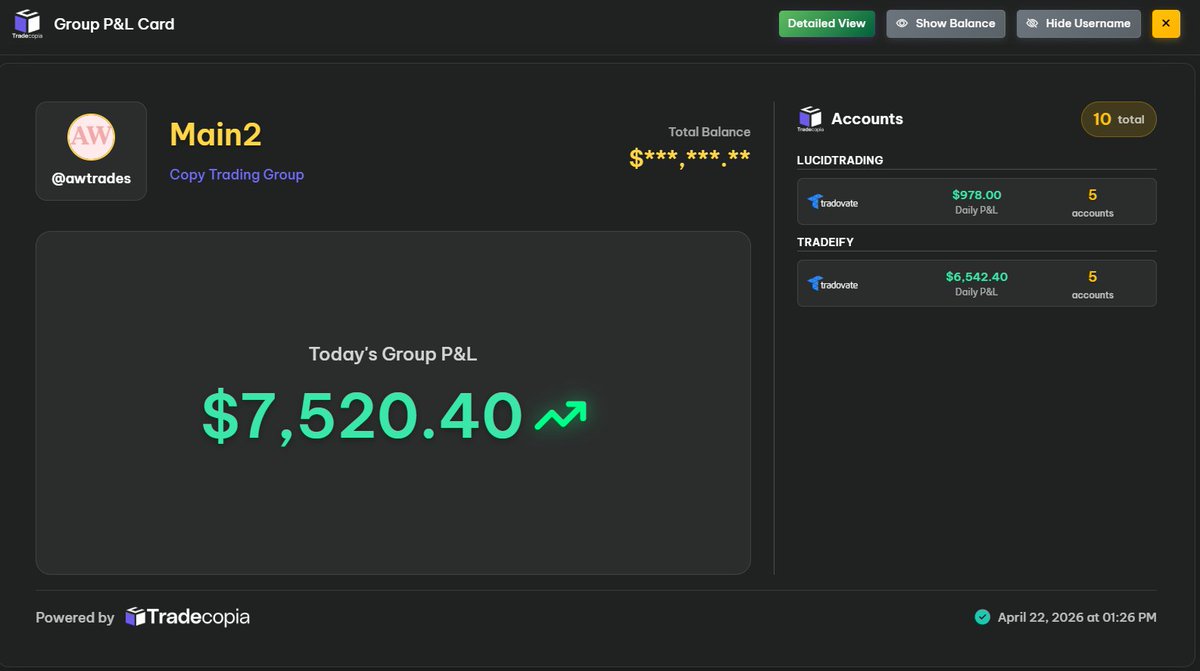1200x671 pixels.
Task: Click the April 22, 2026 timestamp
Action: [1077, 617]
